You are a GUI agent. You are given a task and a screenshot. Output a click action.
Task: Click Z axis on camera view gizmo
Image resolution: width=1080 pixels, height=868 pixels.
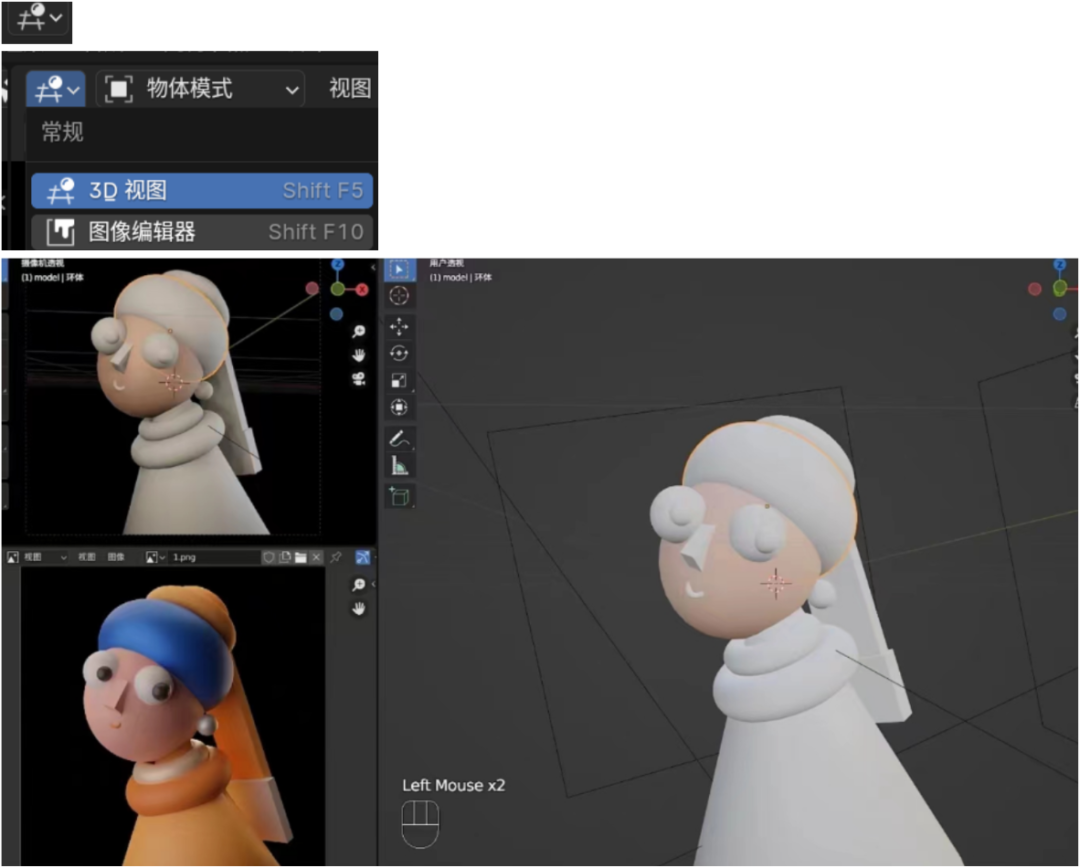(x=338, y=265)
